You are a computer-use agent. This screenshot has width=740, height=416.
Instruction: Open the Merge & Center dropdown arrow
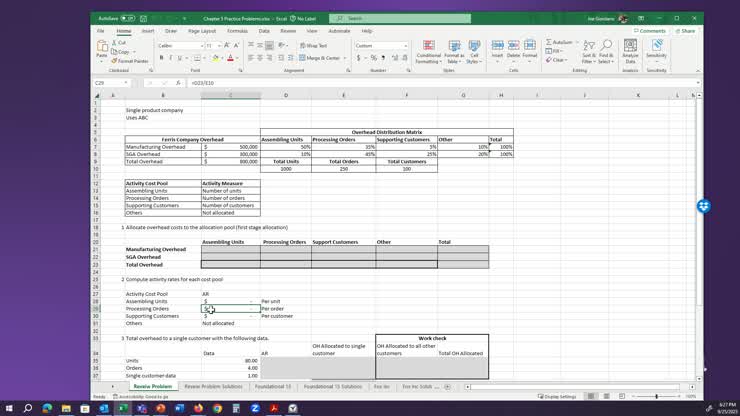click(x=344, y=58)
